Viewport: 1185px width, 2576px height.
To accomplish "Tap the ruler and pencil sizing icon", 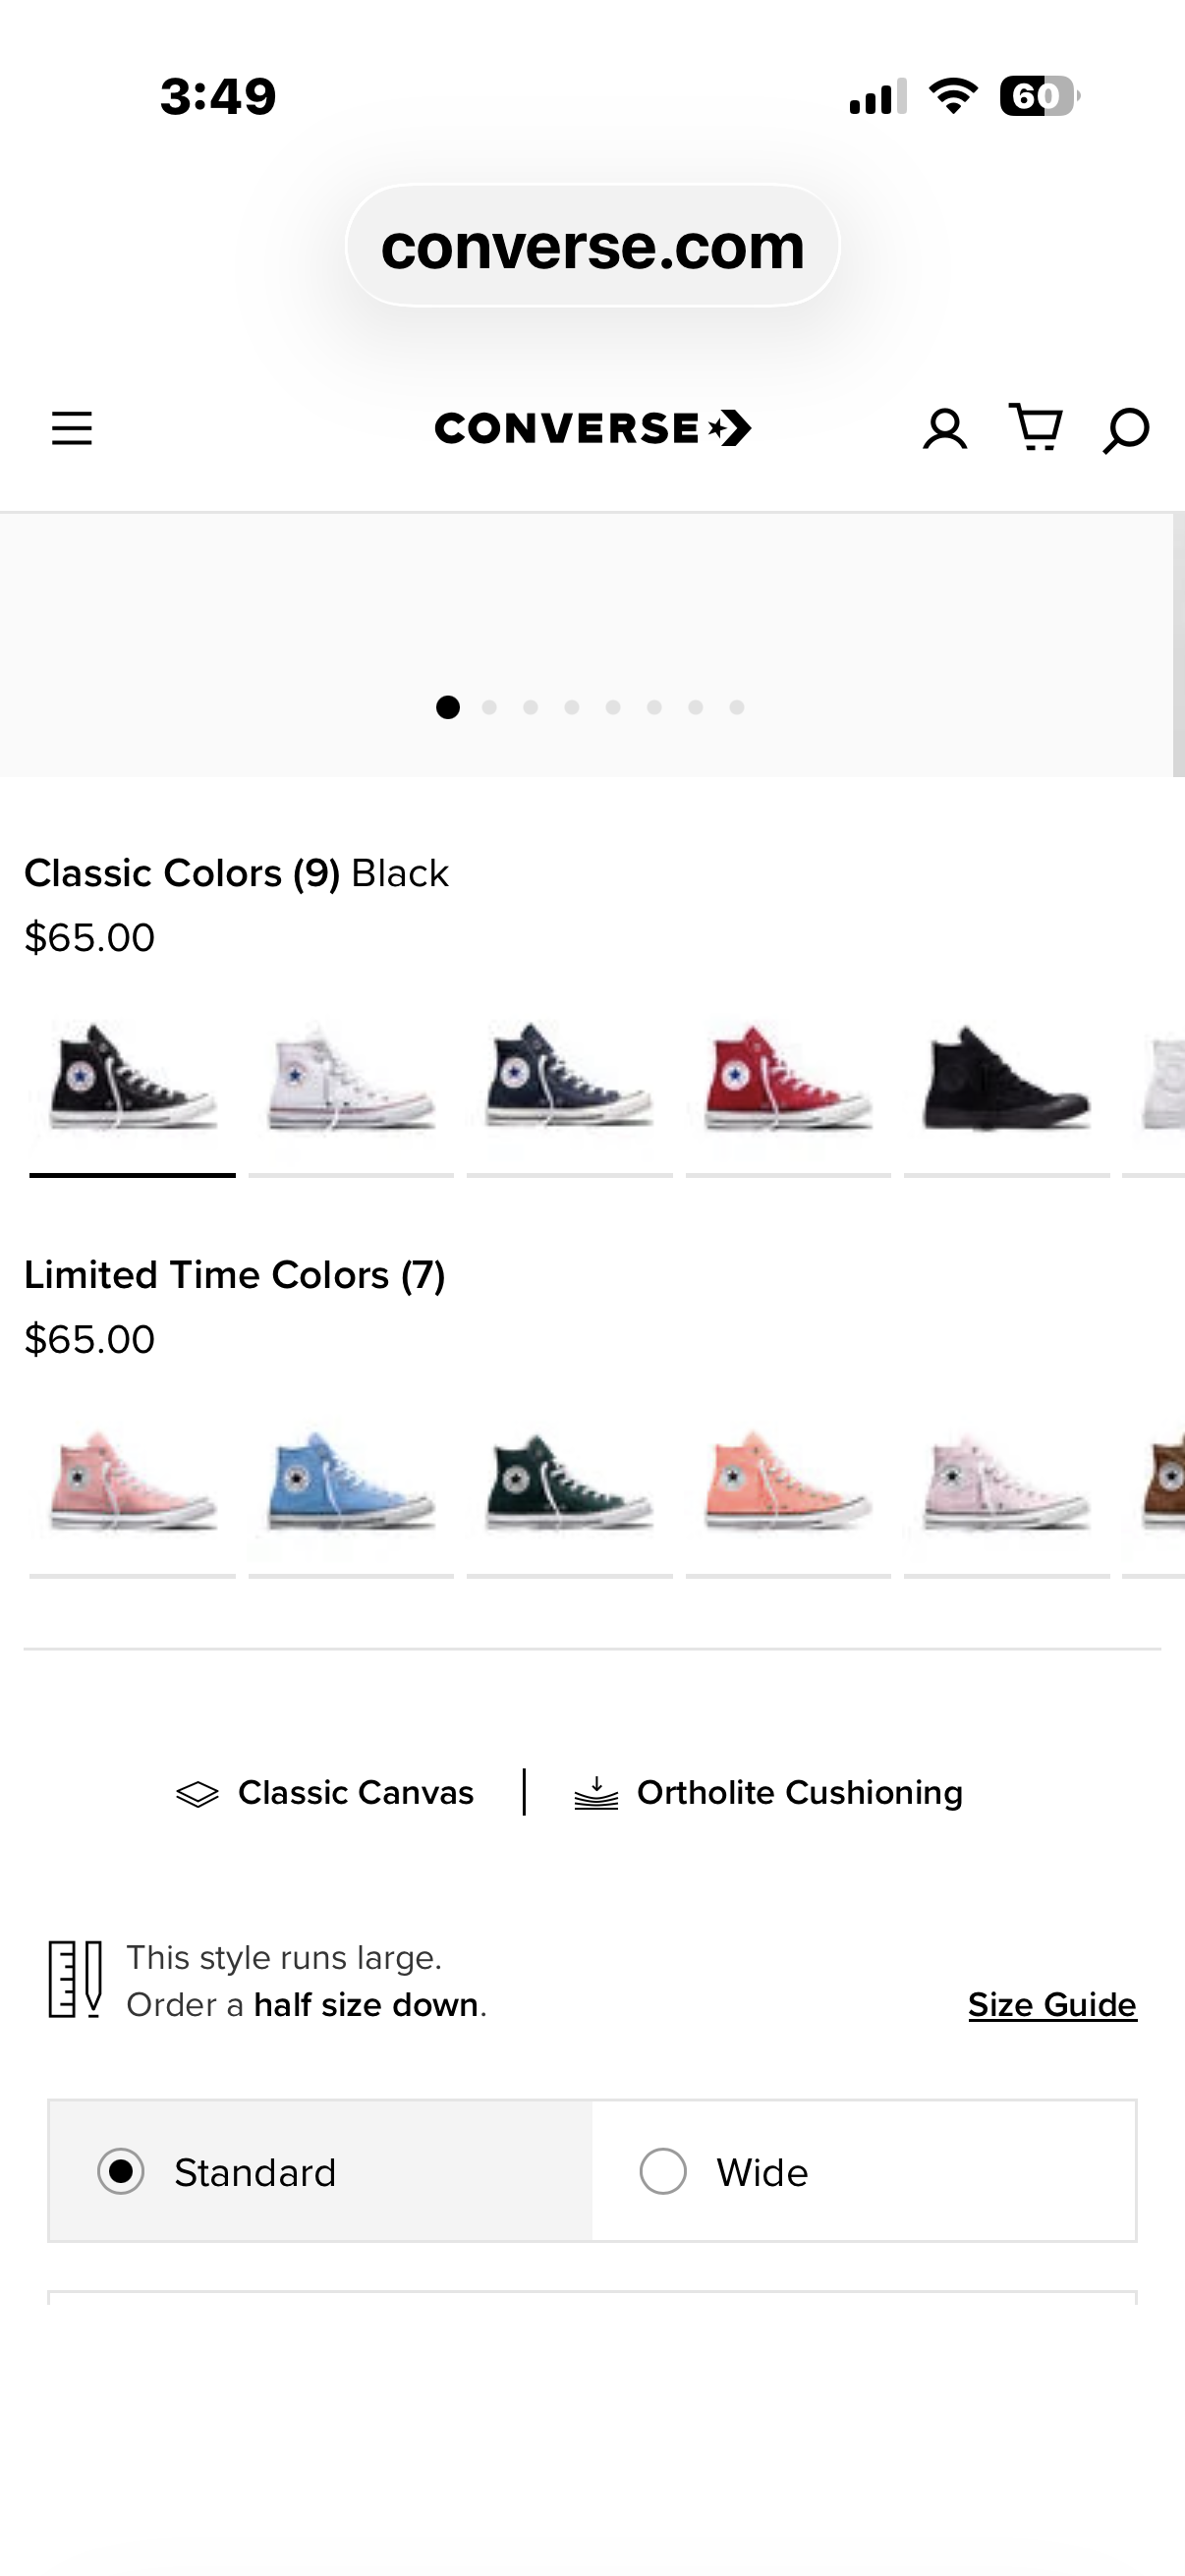I will pos(76,1980).
